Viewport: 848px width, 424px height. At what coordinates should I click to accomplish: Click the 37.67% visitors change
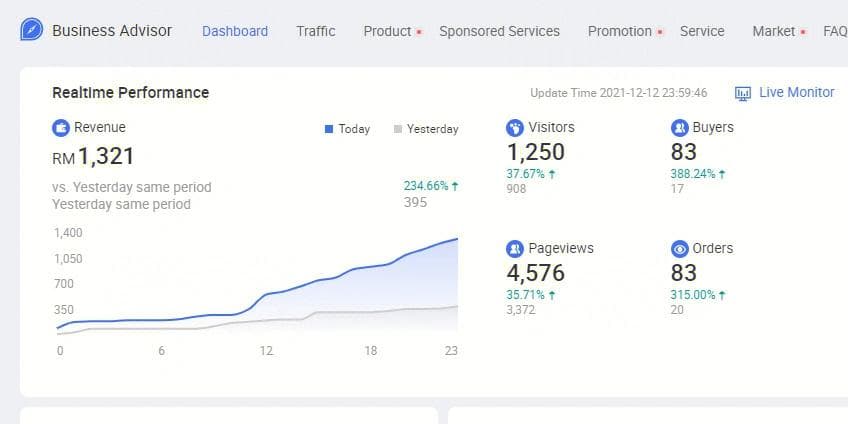[x=526, y=174]
